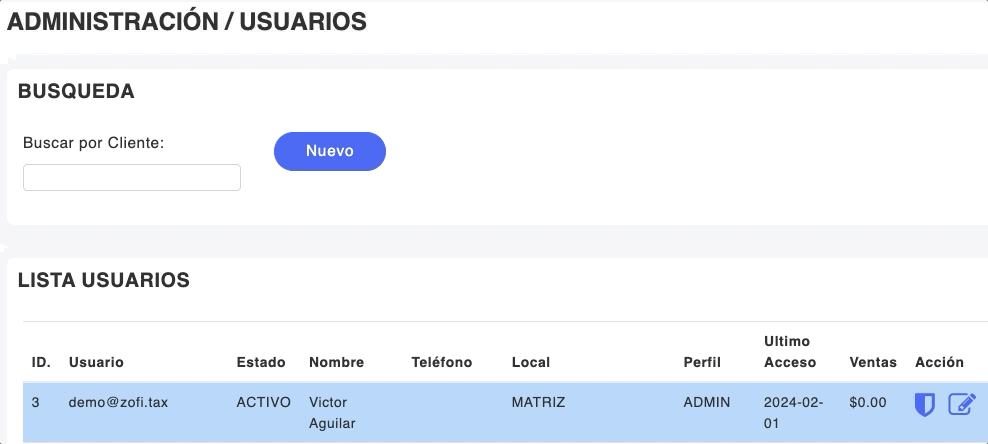Click the Ultimo Acceso column header
The image size is (988, 444).
[x=790, y=352]
